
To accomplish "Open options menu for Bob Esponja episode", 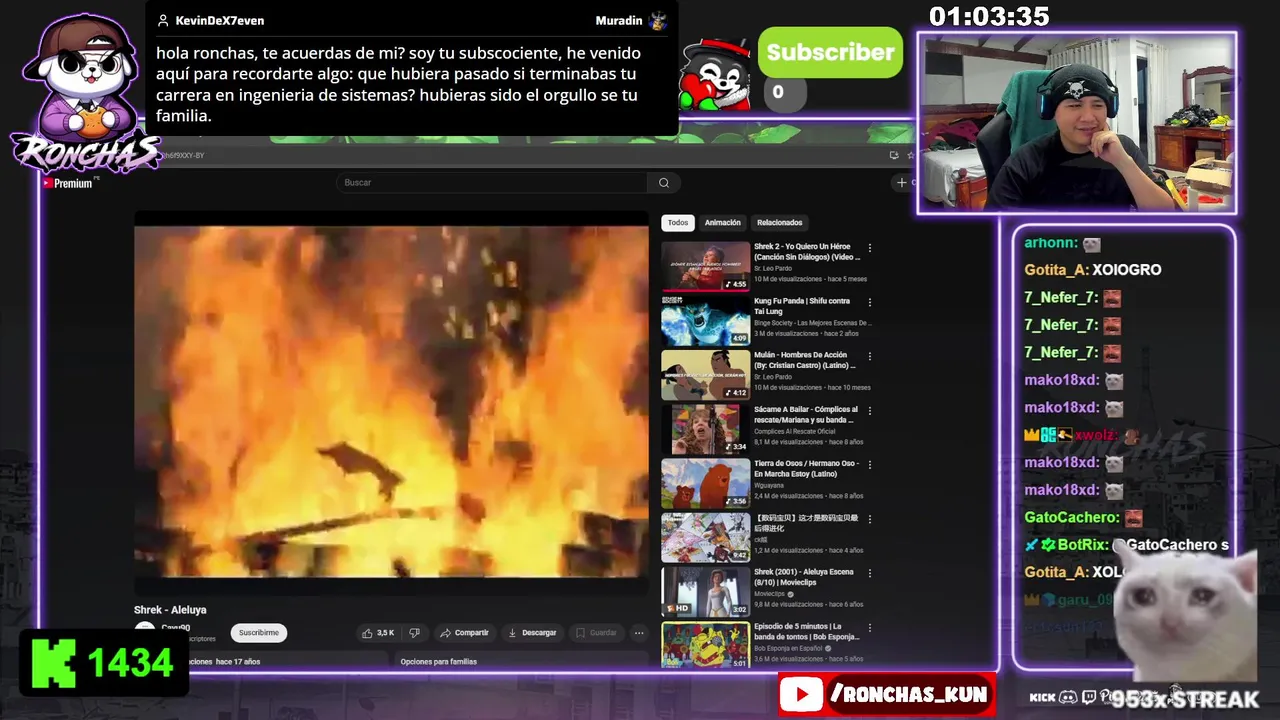I will [870, 628].
